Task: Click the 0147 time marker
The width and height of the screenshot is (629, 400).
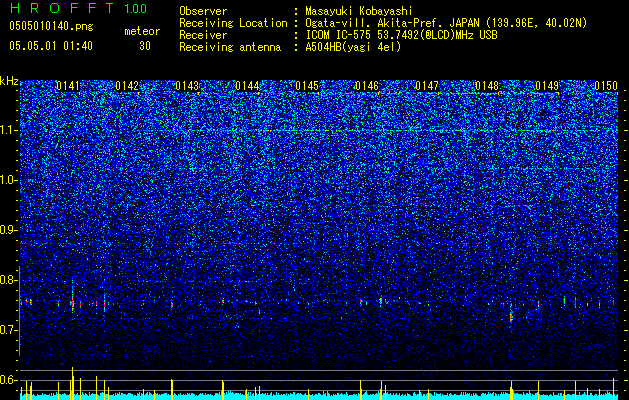Action: click(x=427, y=86)
